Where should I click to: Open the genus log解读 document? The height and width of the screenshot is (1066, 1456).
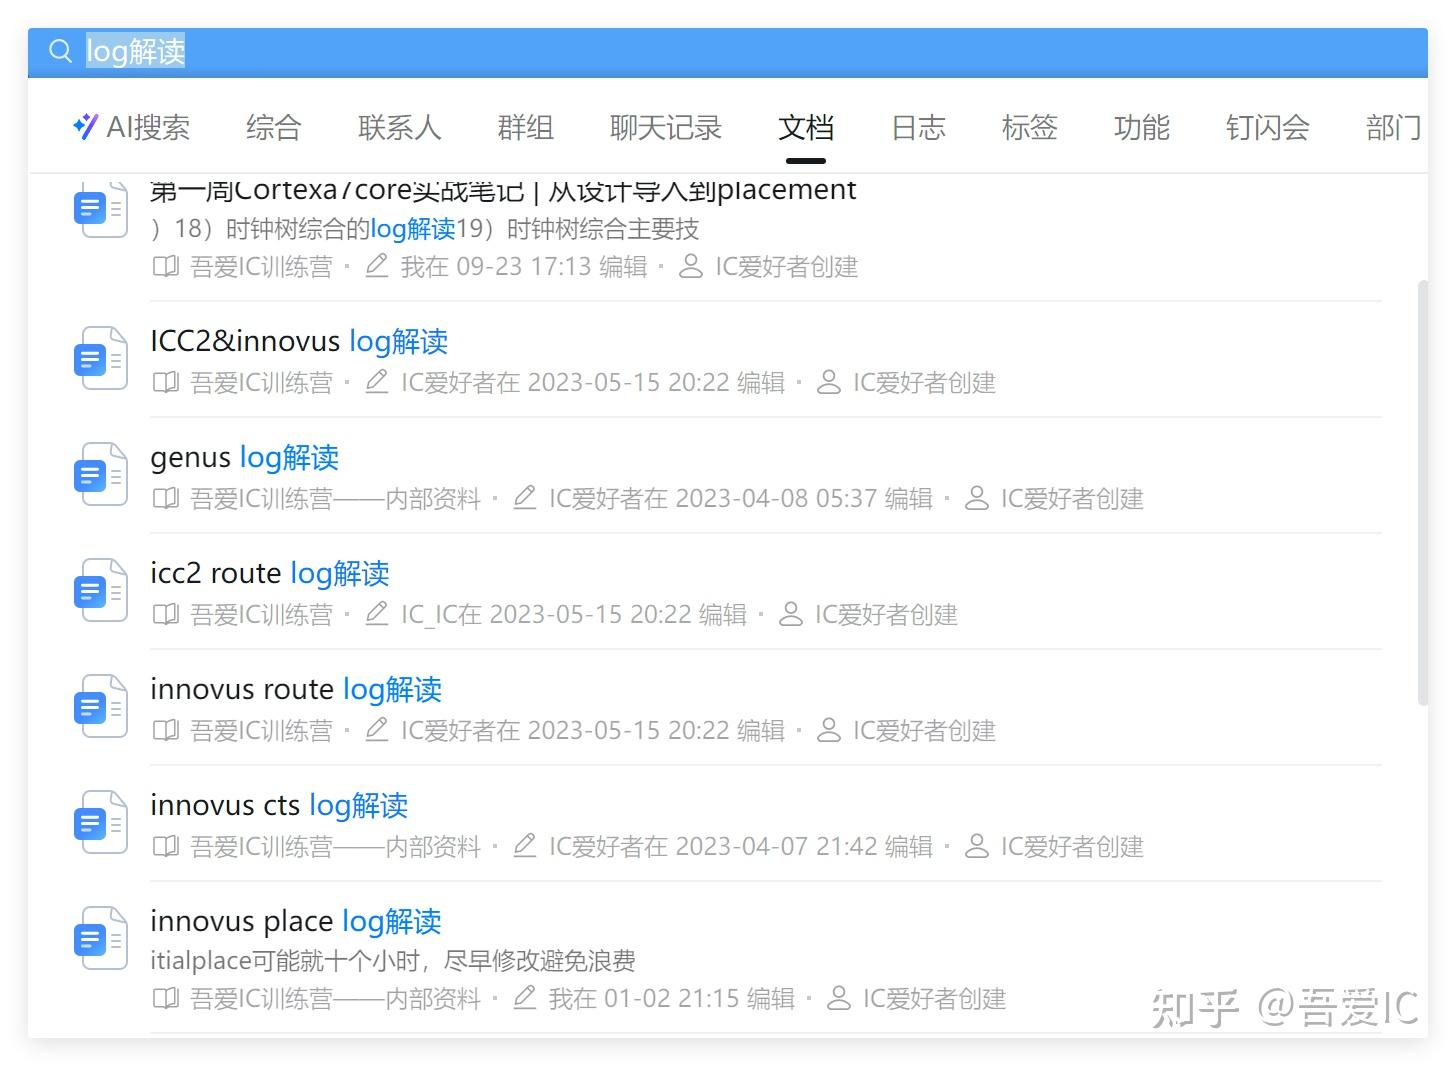pos(244,457)
